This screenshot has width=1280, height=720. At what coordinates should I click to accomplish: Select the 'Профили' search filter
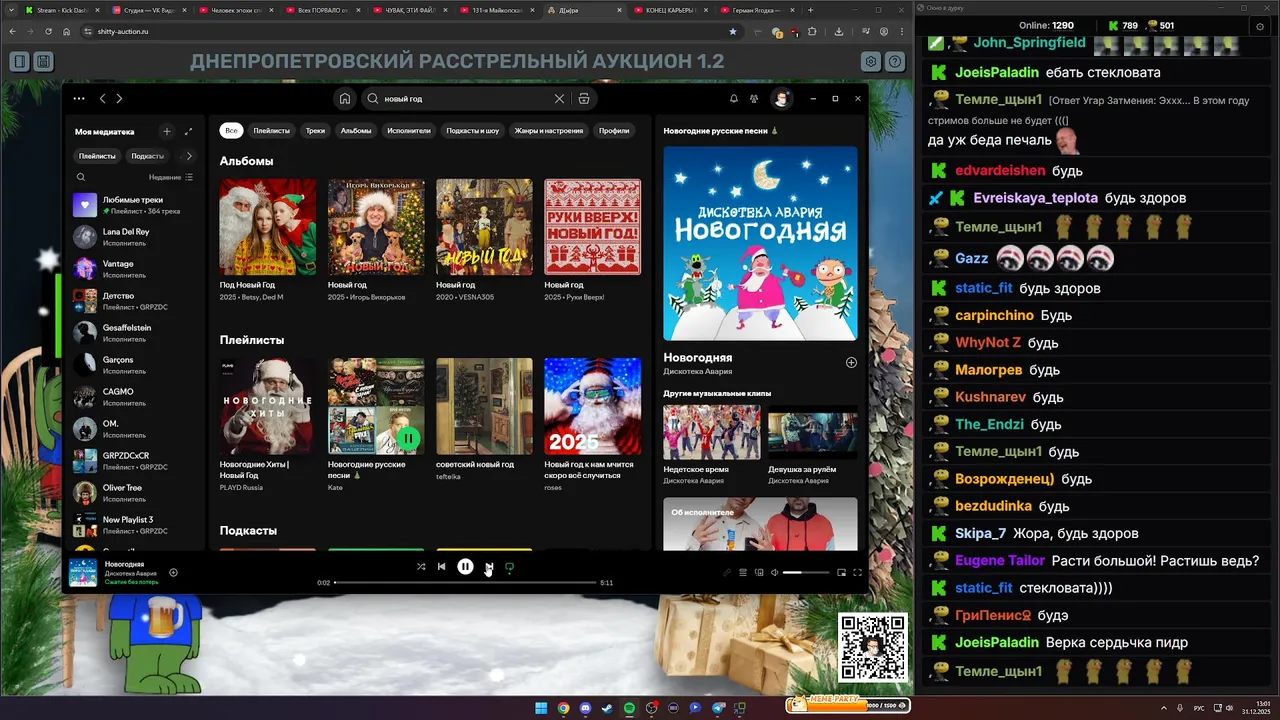[614, 131]
